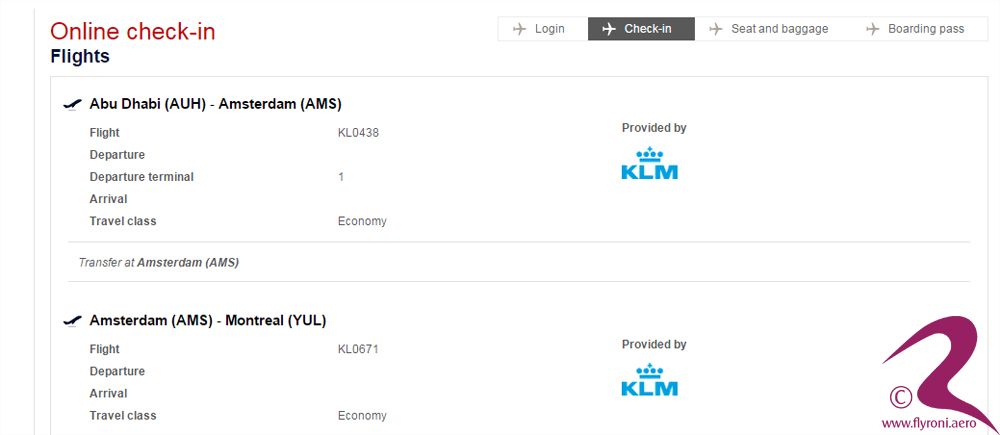
Task: Click the plane icon beside Boarding pass
Action: (872, 29)
